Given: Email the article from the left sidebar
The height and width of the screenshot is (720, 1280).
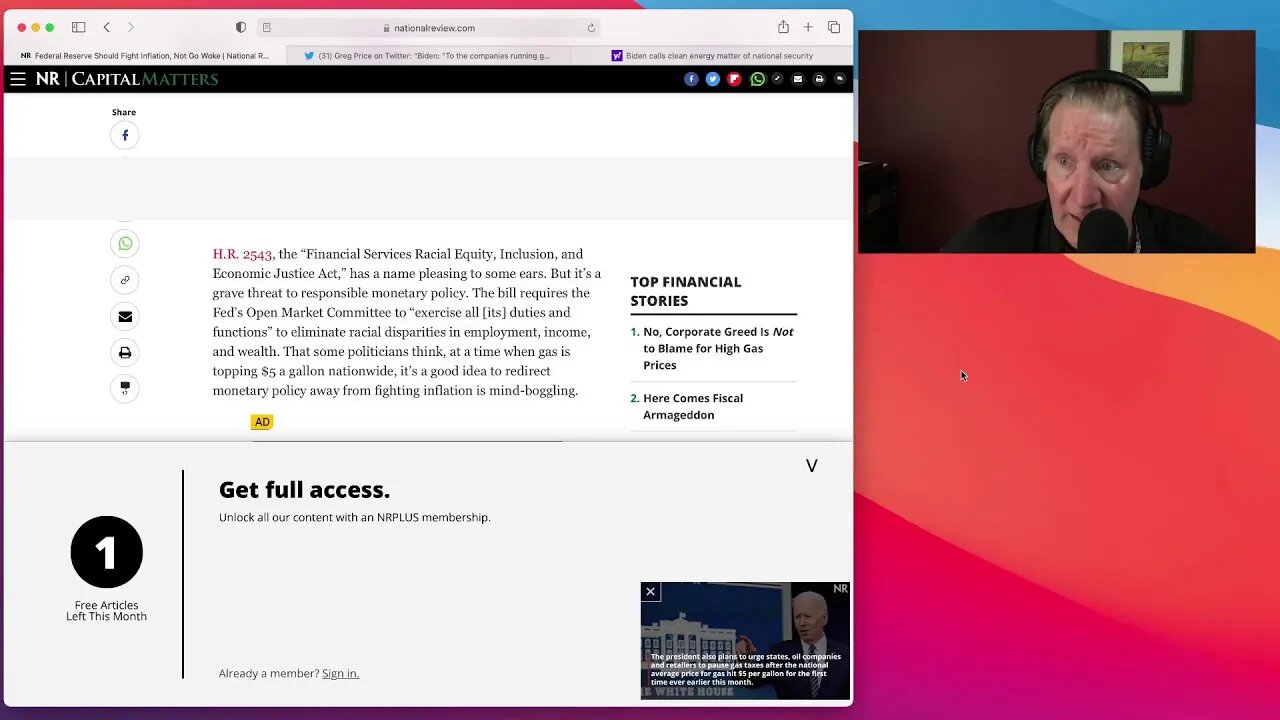Looking at the screenshot, I should coord(125,316).
